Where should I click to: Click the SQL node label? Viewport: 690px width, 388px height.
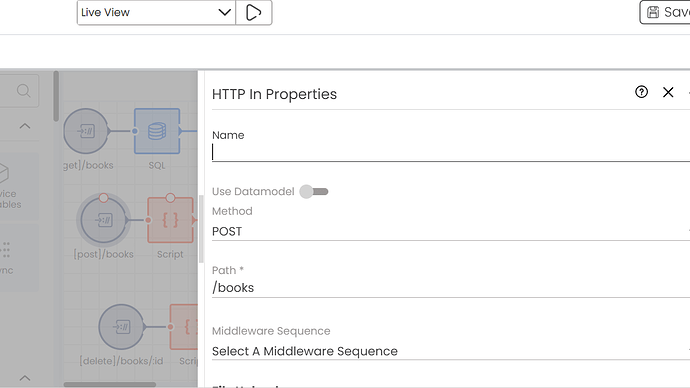coord(157,165)
